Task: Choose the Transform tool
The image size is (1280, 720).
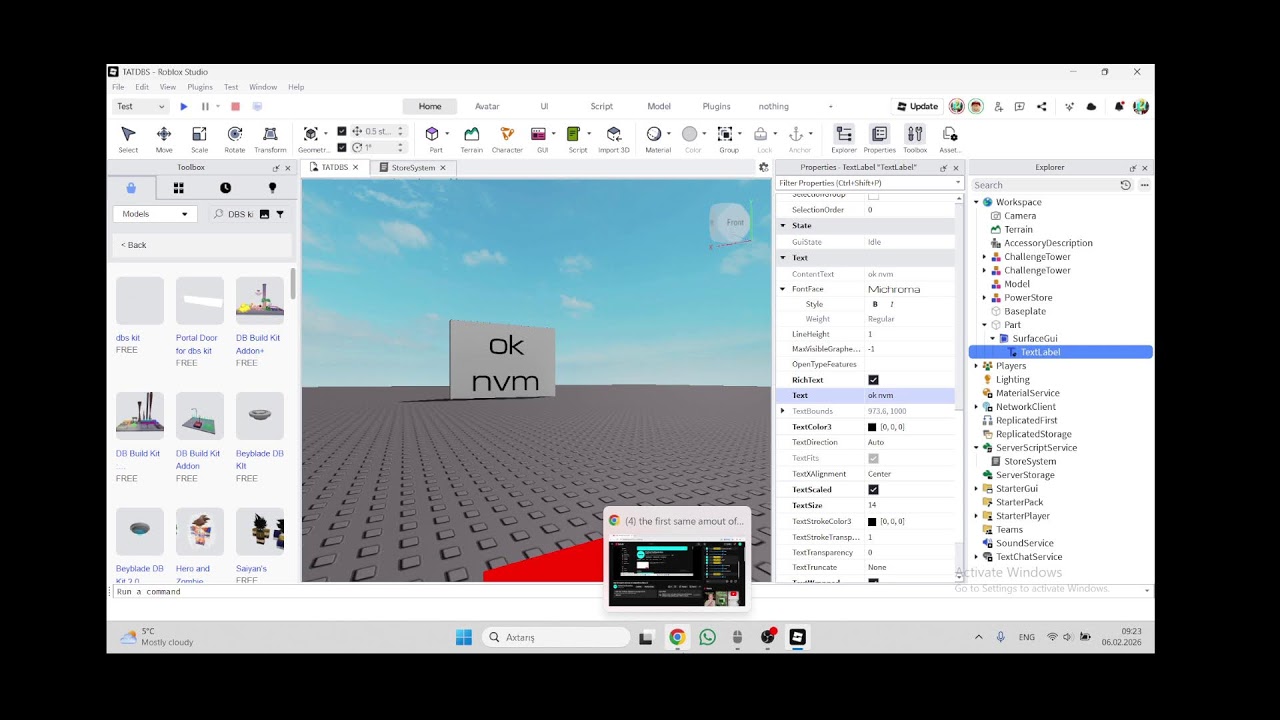Action: [x=270, y=139]
